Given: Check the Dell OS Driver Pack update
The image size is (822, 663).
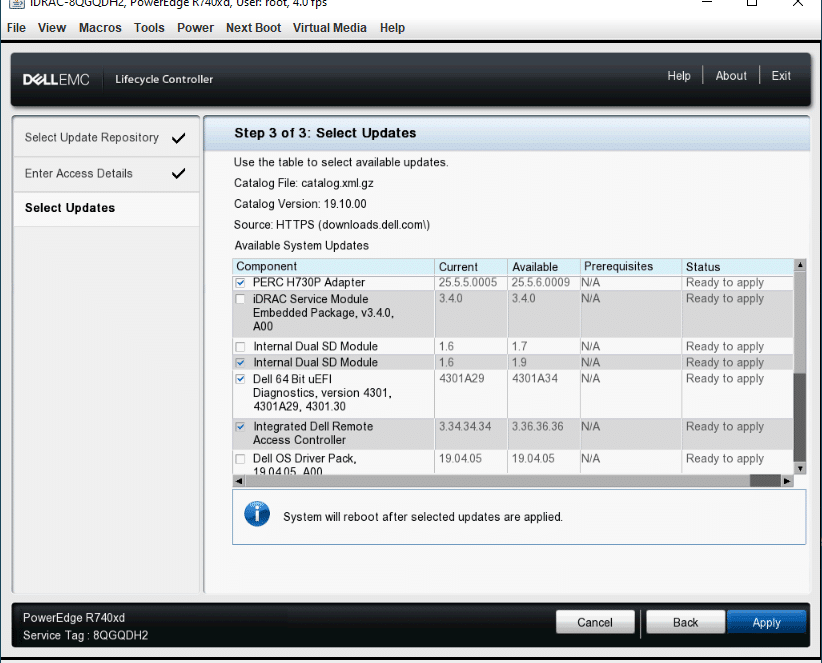Looking at the screenshot, I should 241,459.
